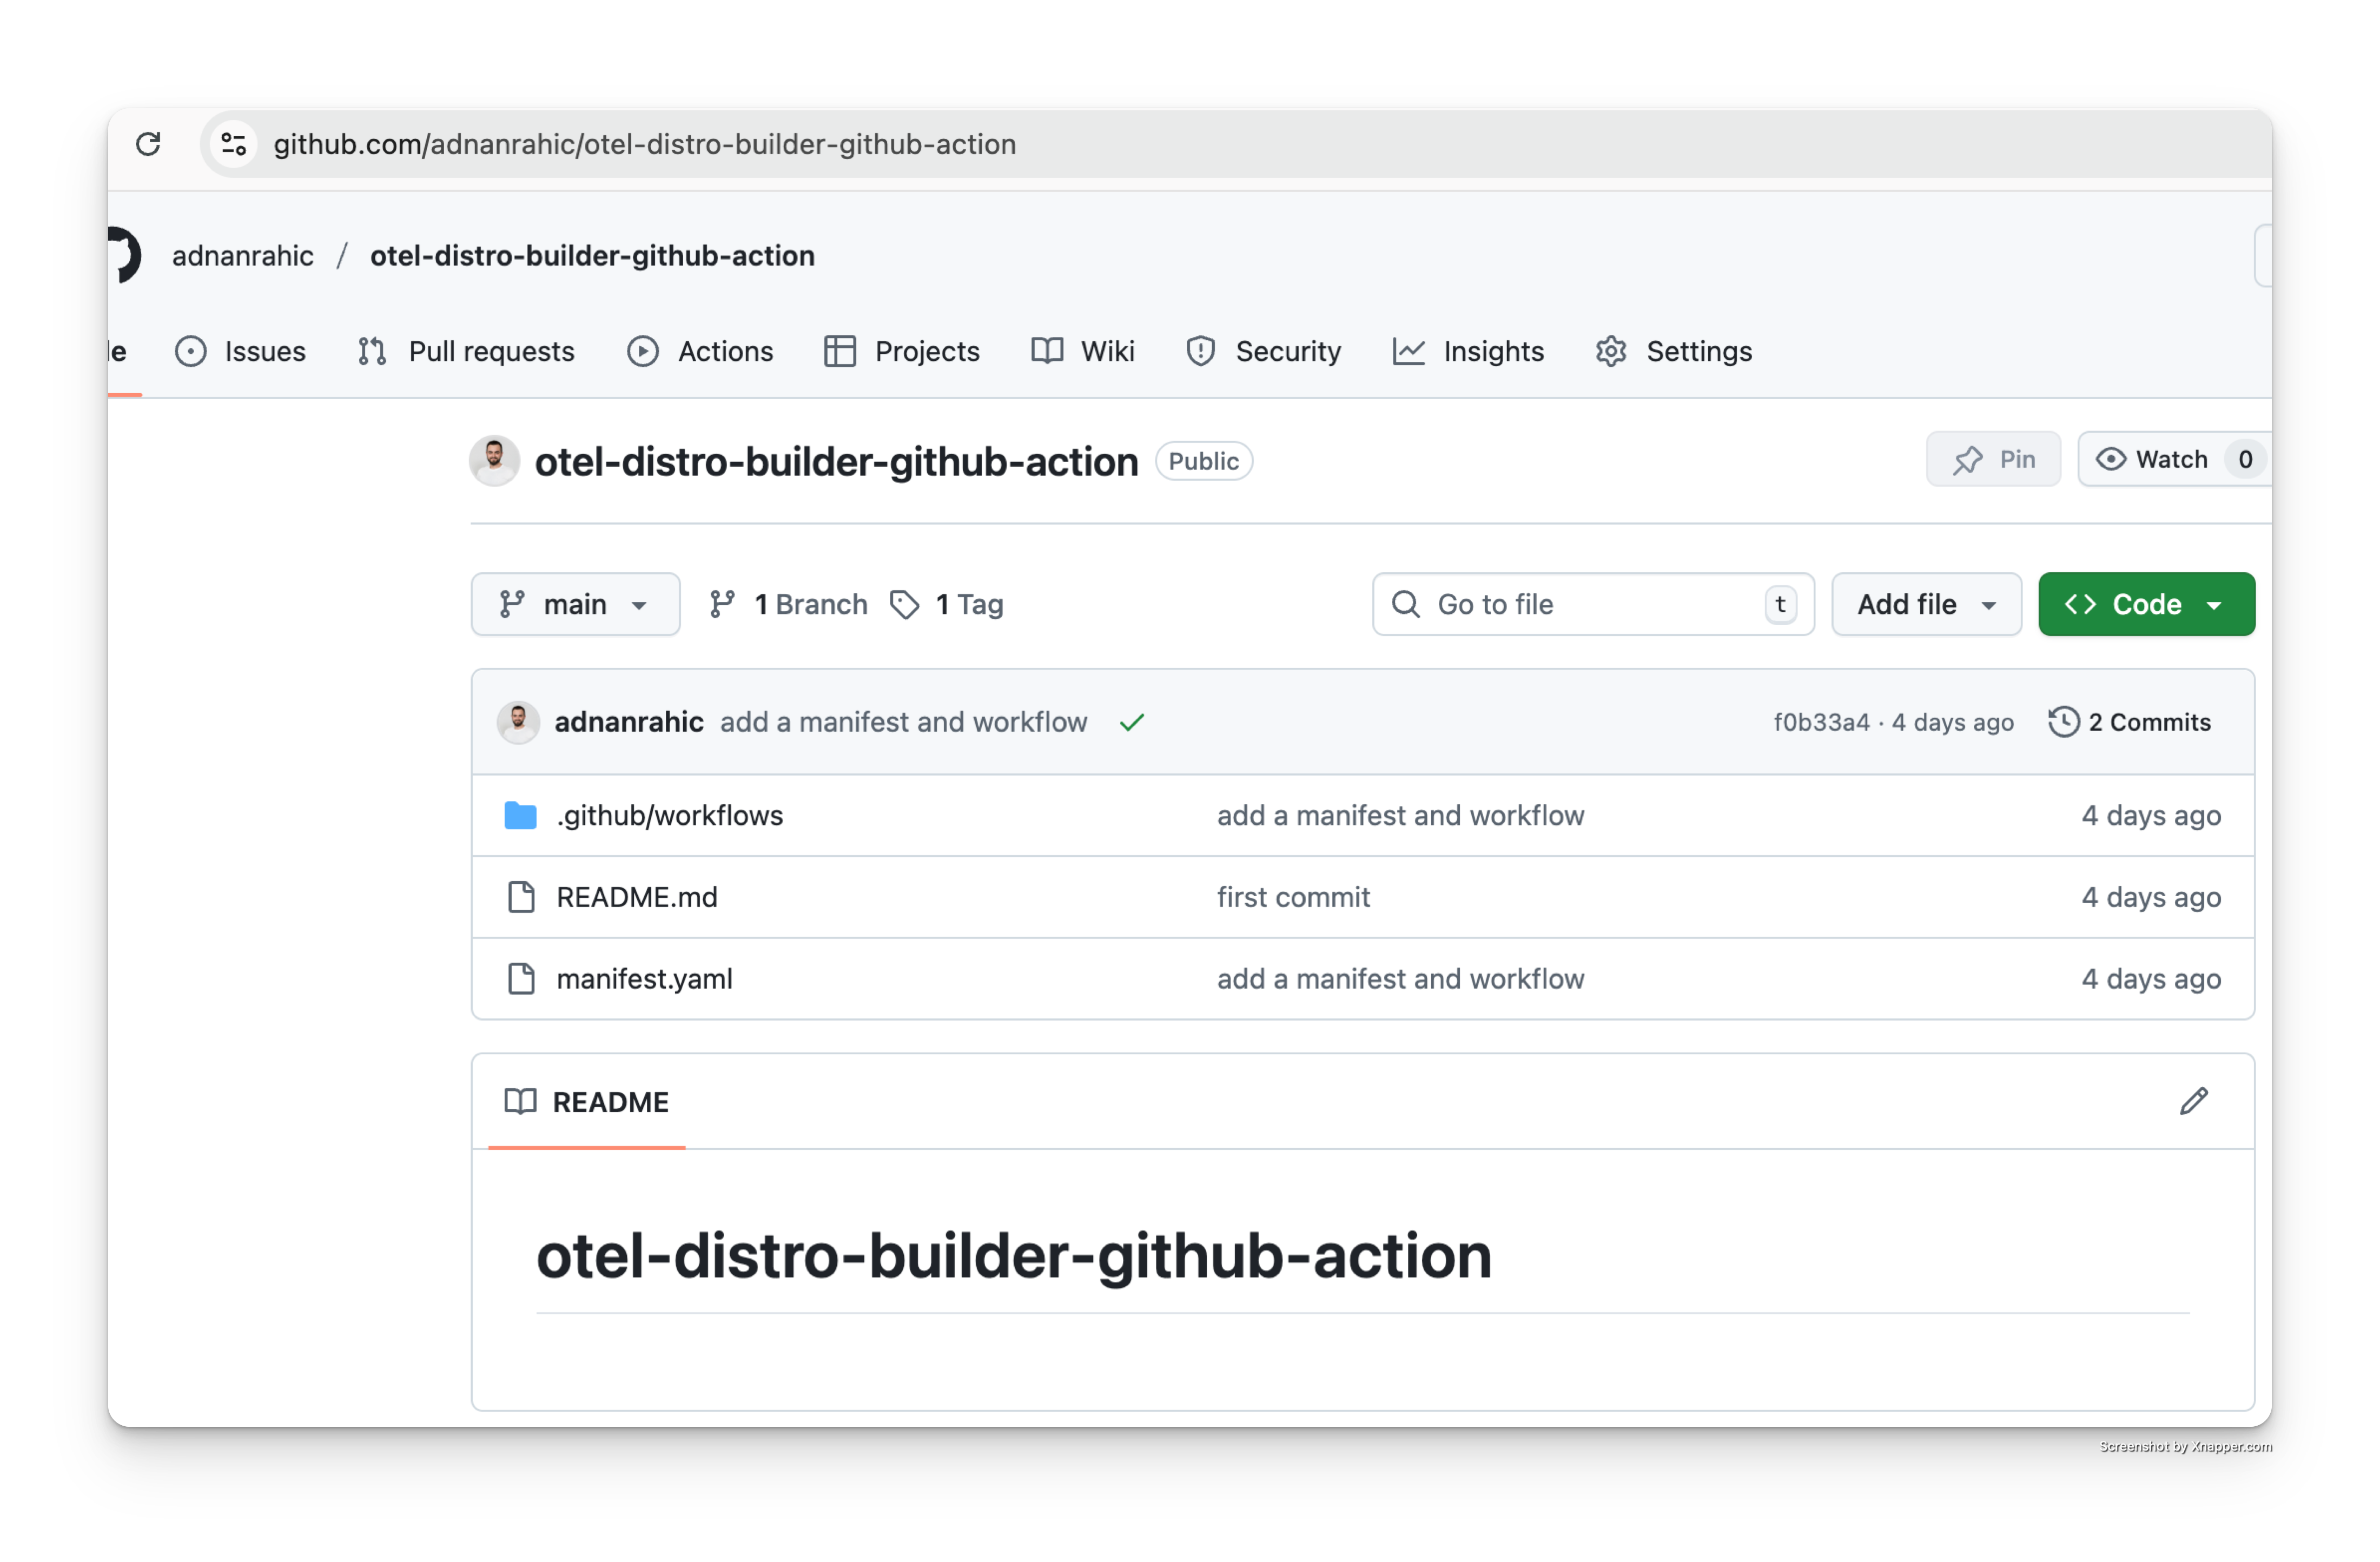Expand the main branch selector
This screenshot has height=1562, width=2380.
tap(575, 604)
